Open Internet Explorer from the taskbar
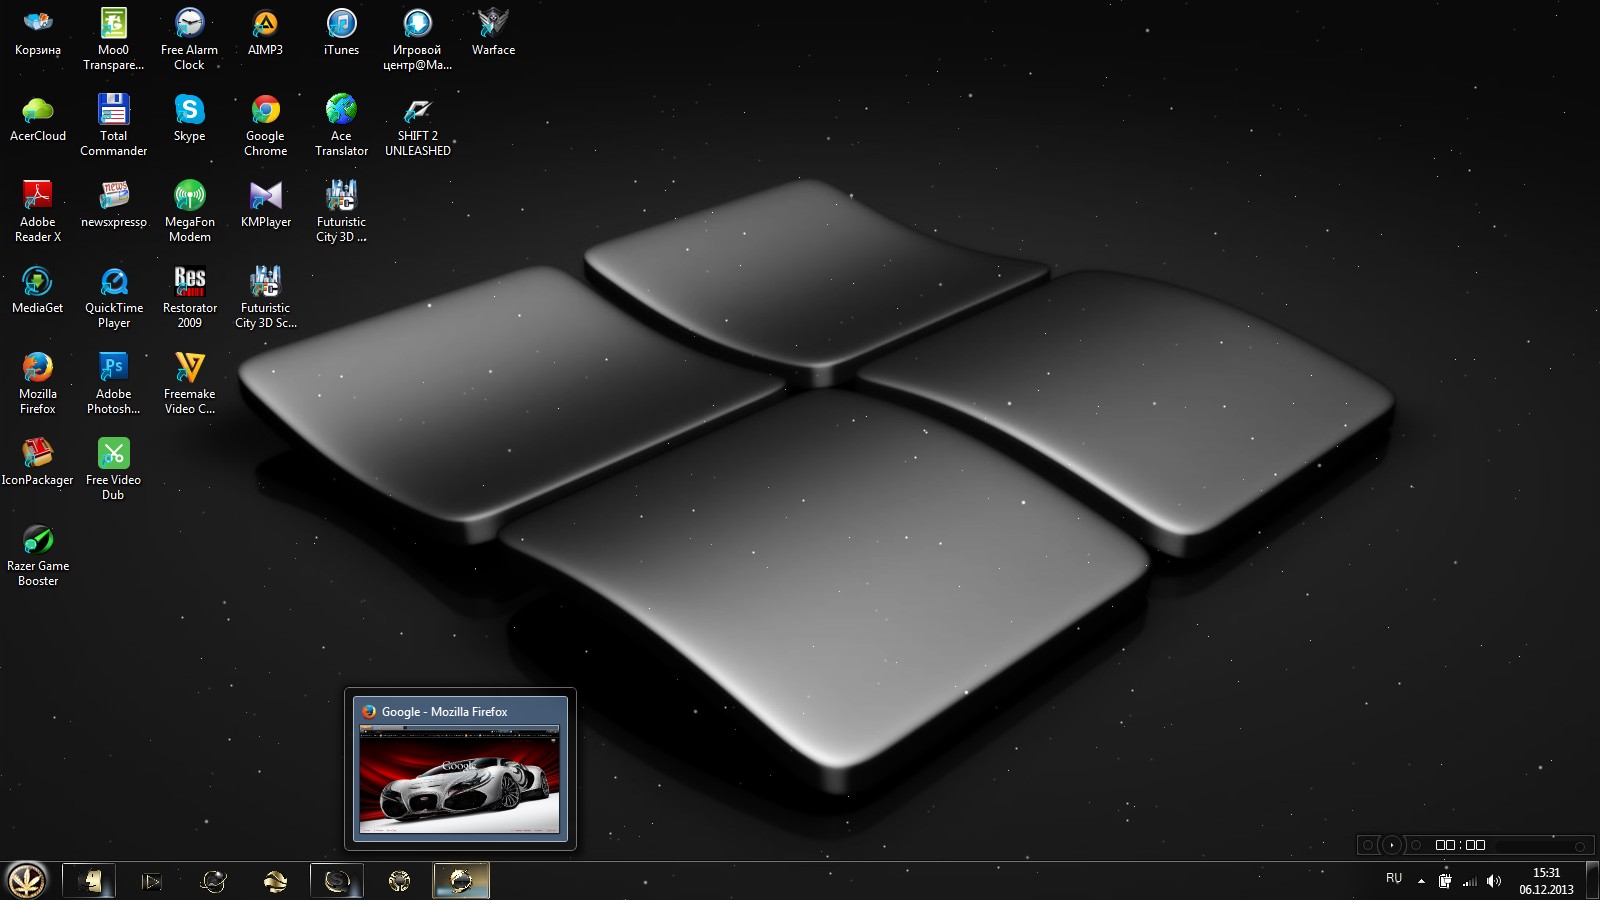This screenshot has width=1600, height=900. click(x=213, y=881)
